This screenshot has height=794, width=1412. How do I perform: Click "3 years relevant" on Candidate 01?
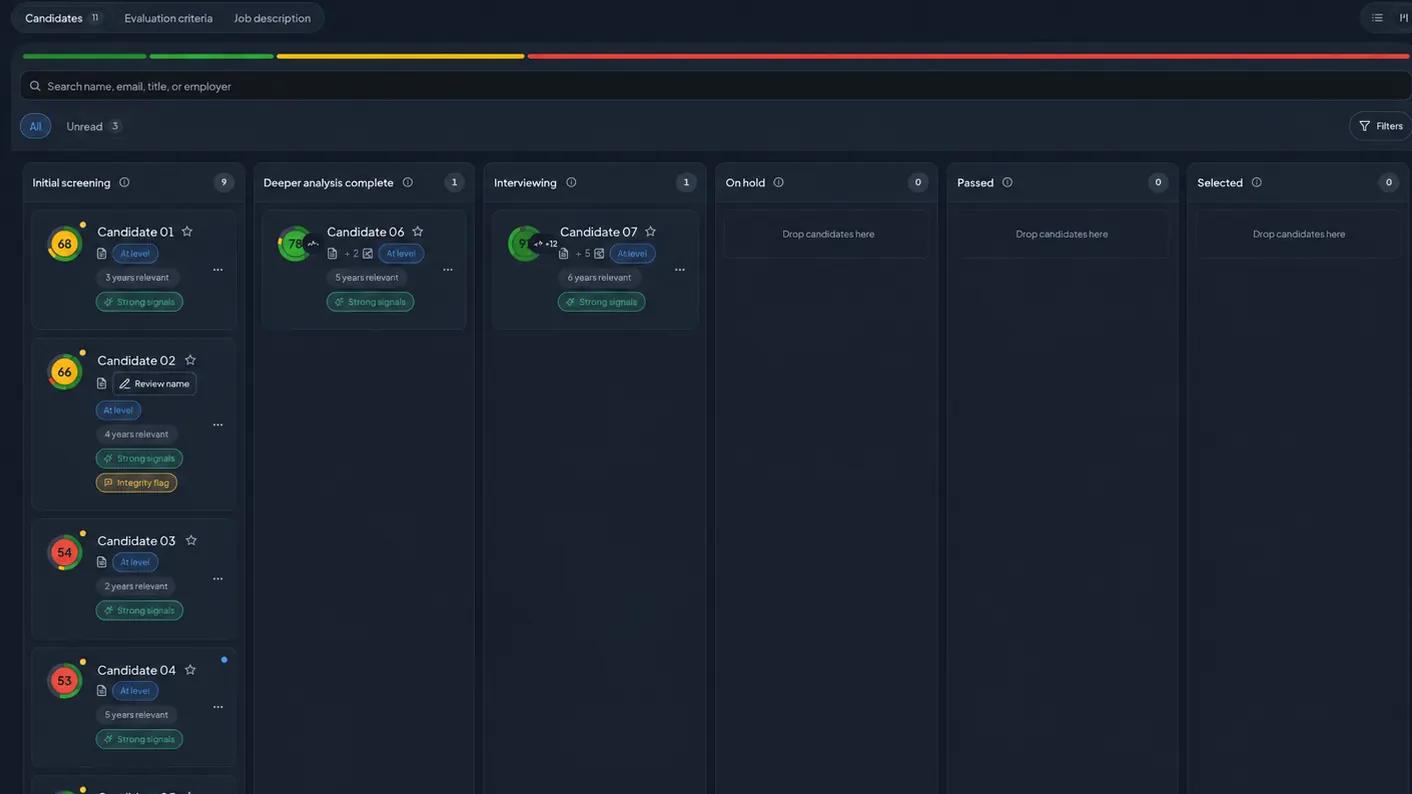(x=137, y=277)
